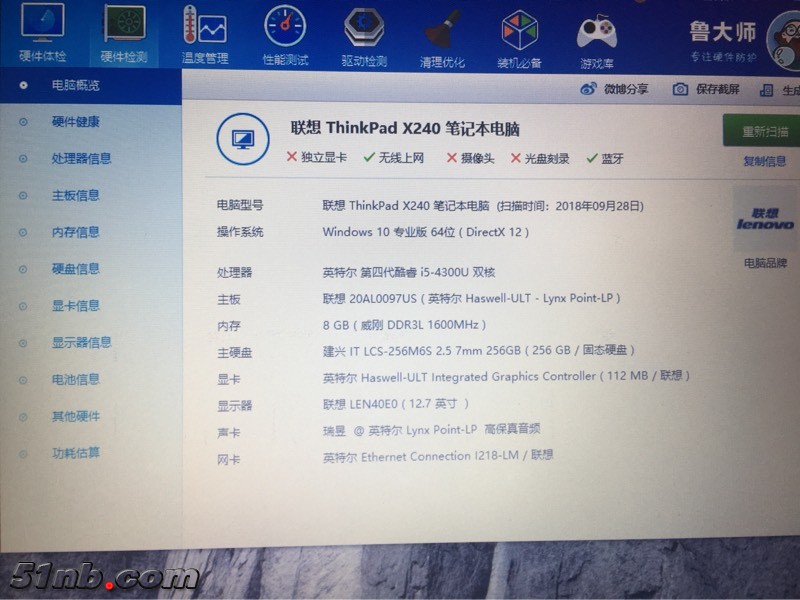Open 主板信息 motherboard info section

76,195
